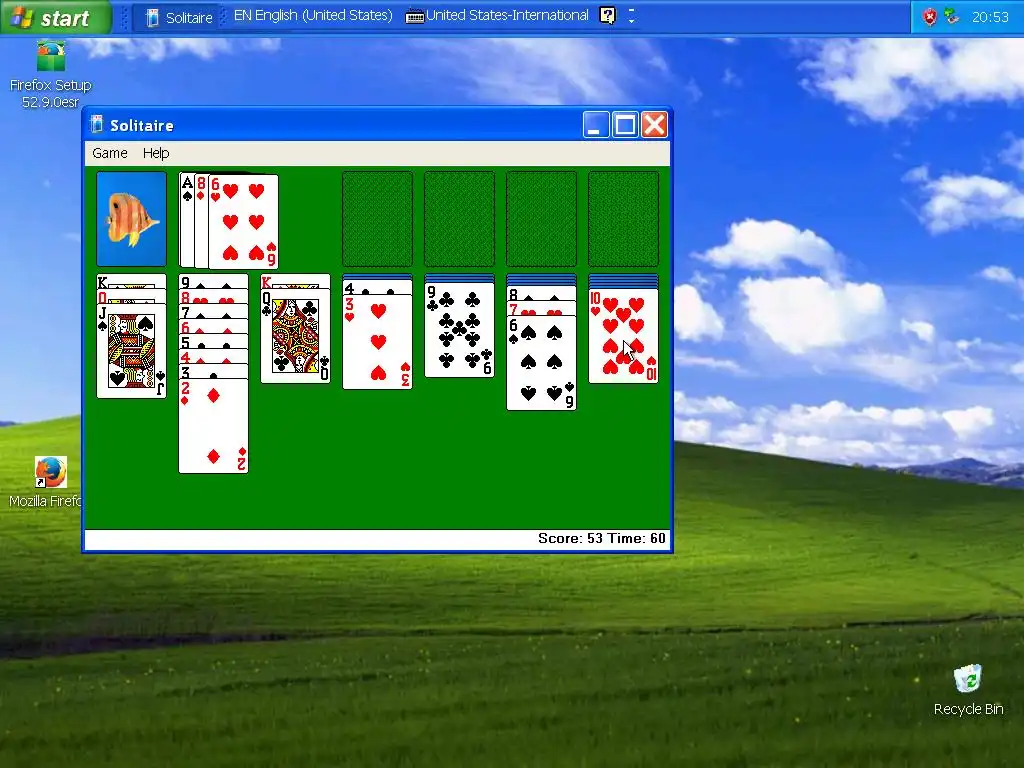Click the Solitaire title bar icon
This screenshot has width=1024, height=768.
click(x=97, y=124)
